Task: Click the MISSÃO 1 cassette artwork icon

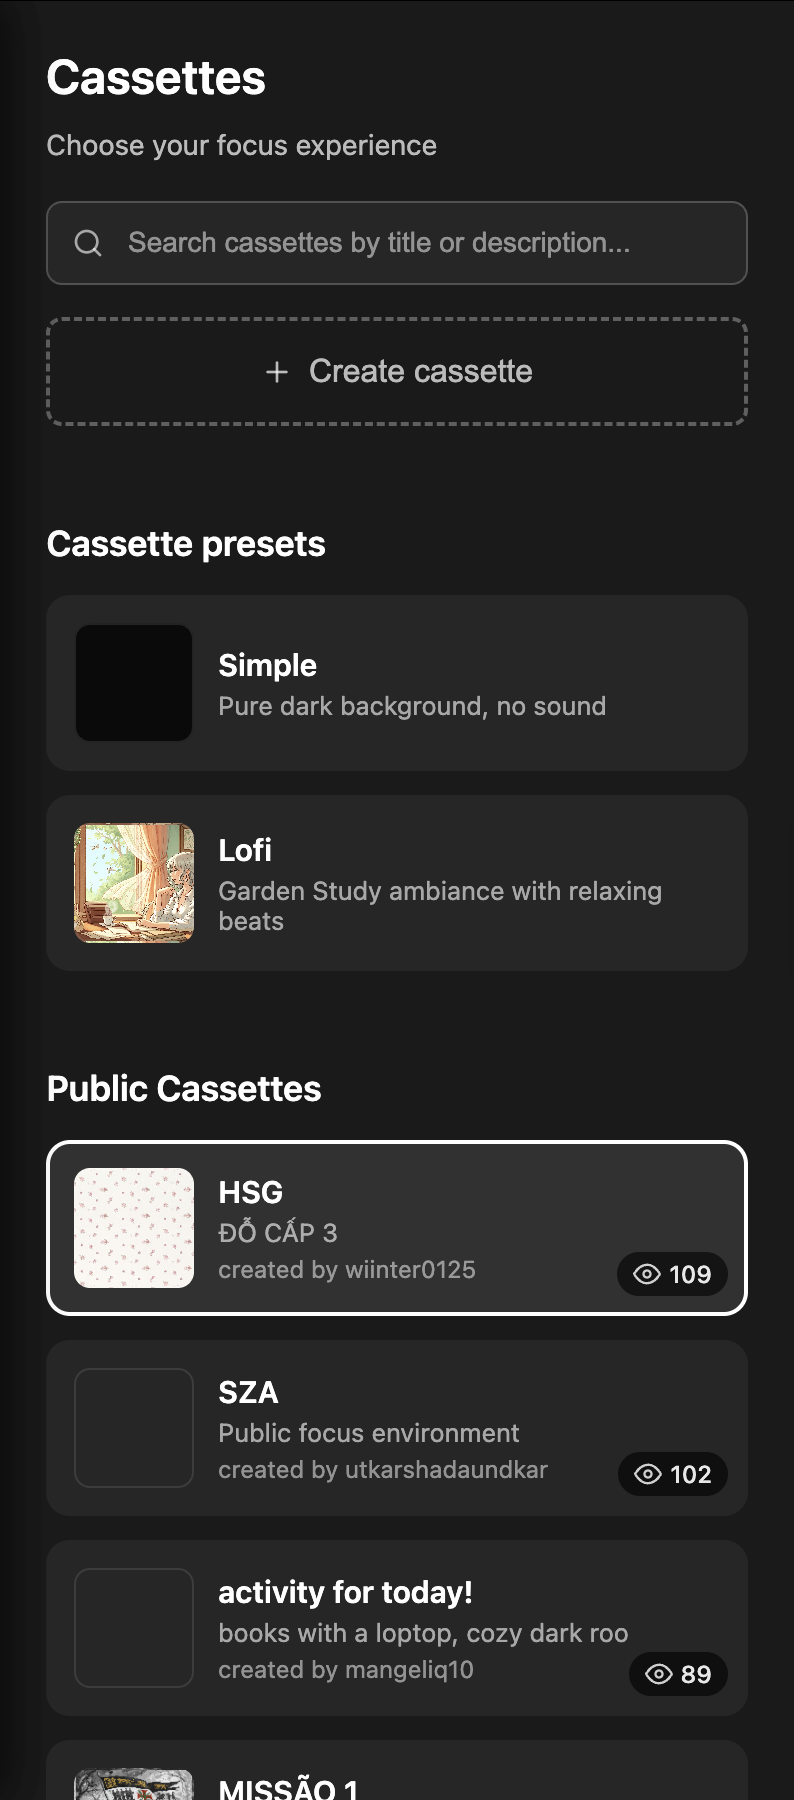Action: [x=134, y=1785]
